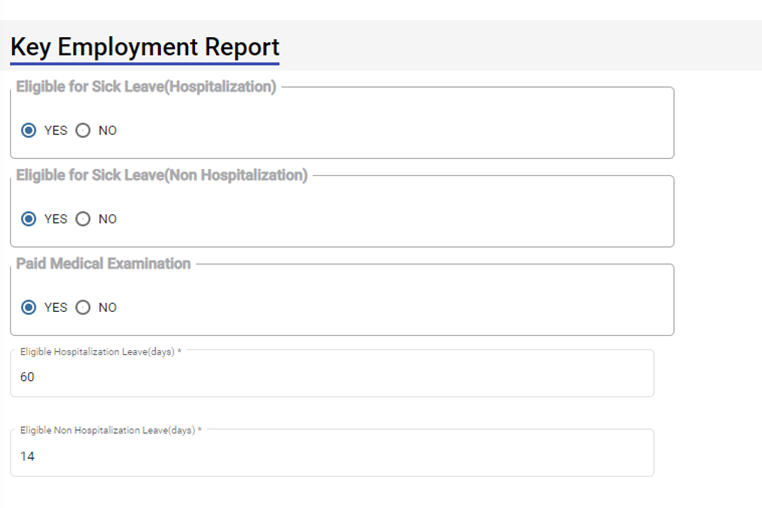
Task: Select NO radio for Sick Leave(Hospitalization)
Action: pyautogui.click(x=83, y=130)
